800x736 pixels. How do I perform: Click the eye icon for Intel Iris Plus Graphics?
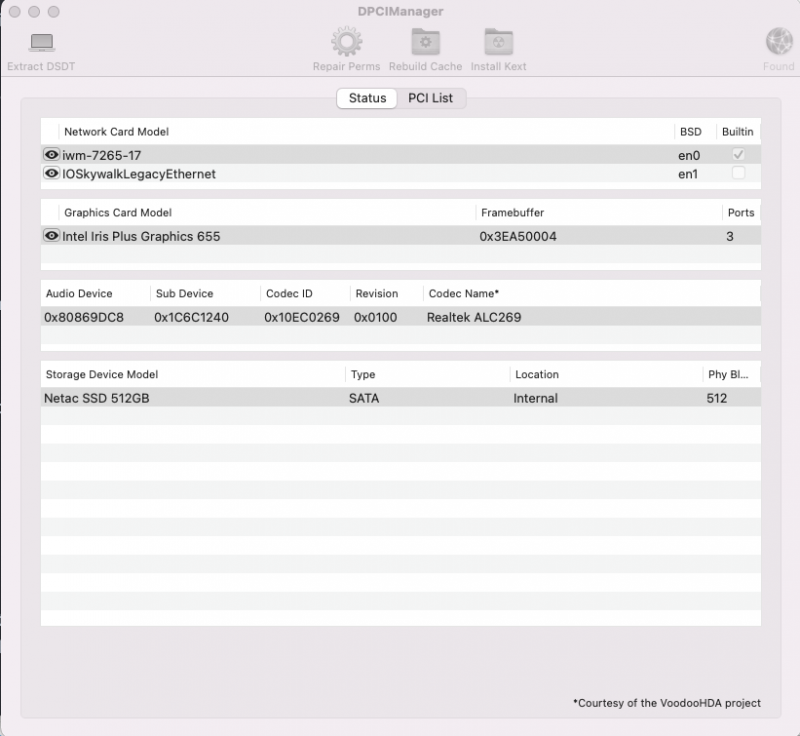[x=51, y=236]
